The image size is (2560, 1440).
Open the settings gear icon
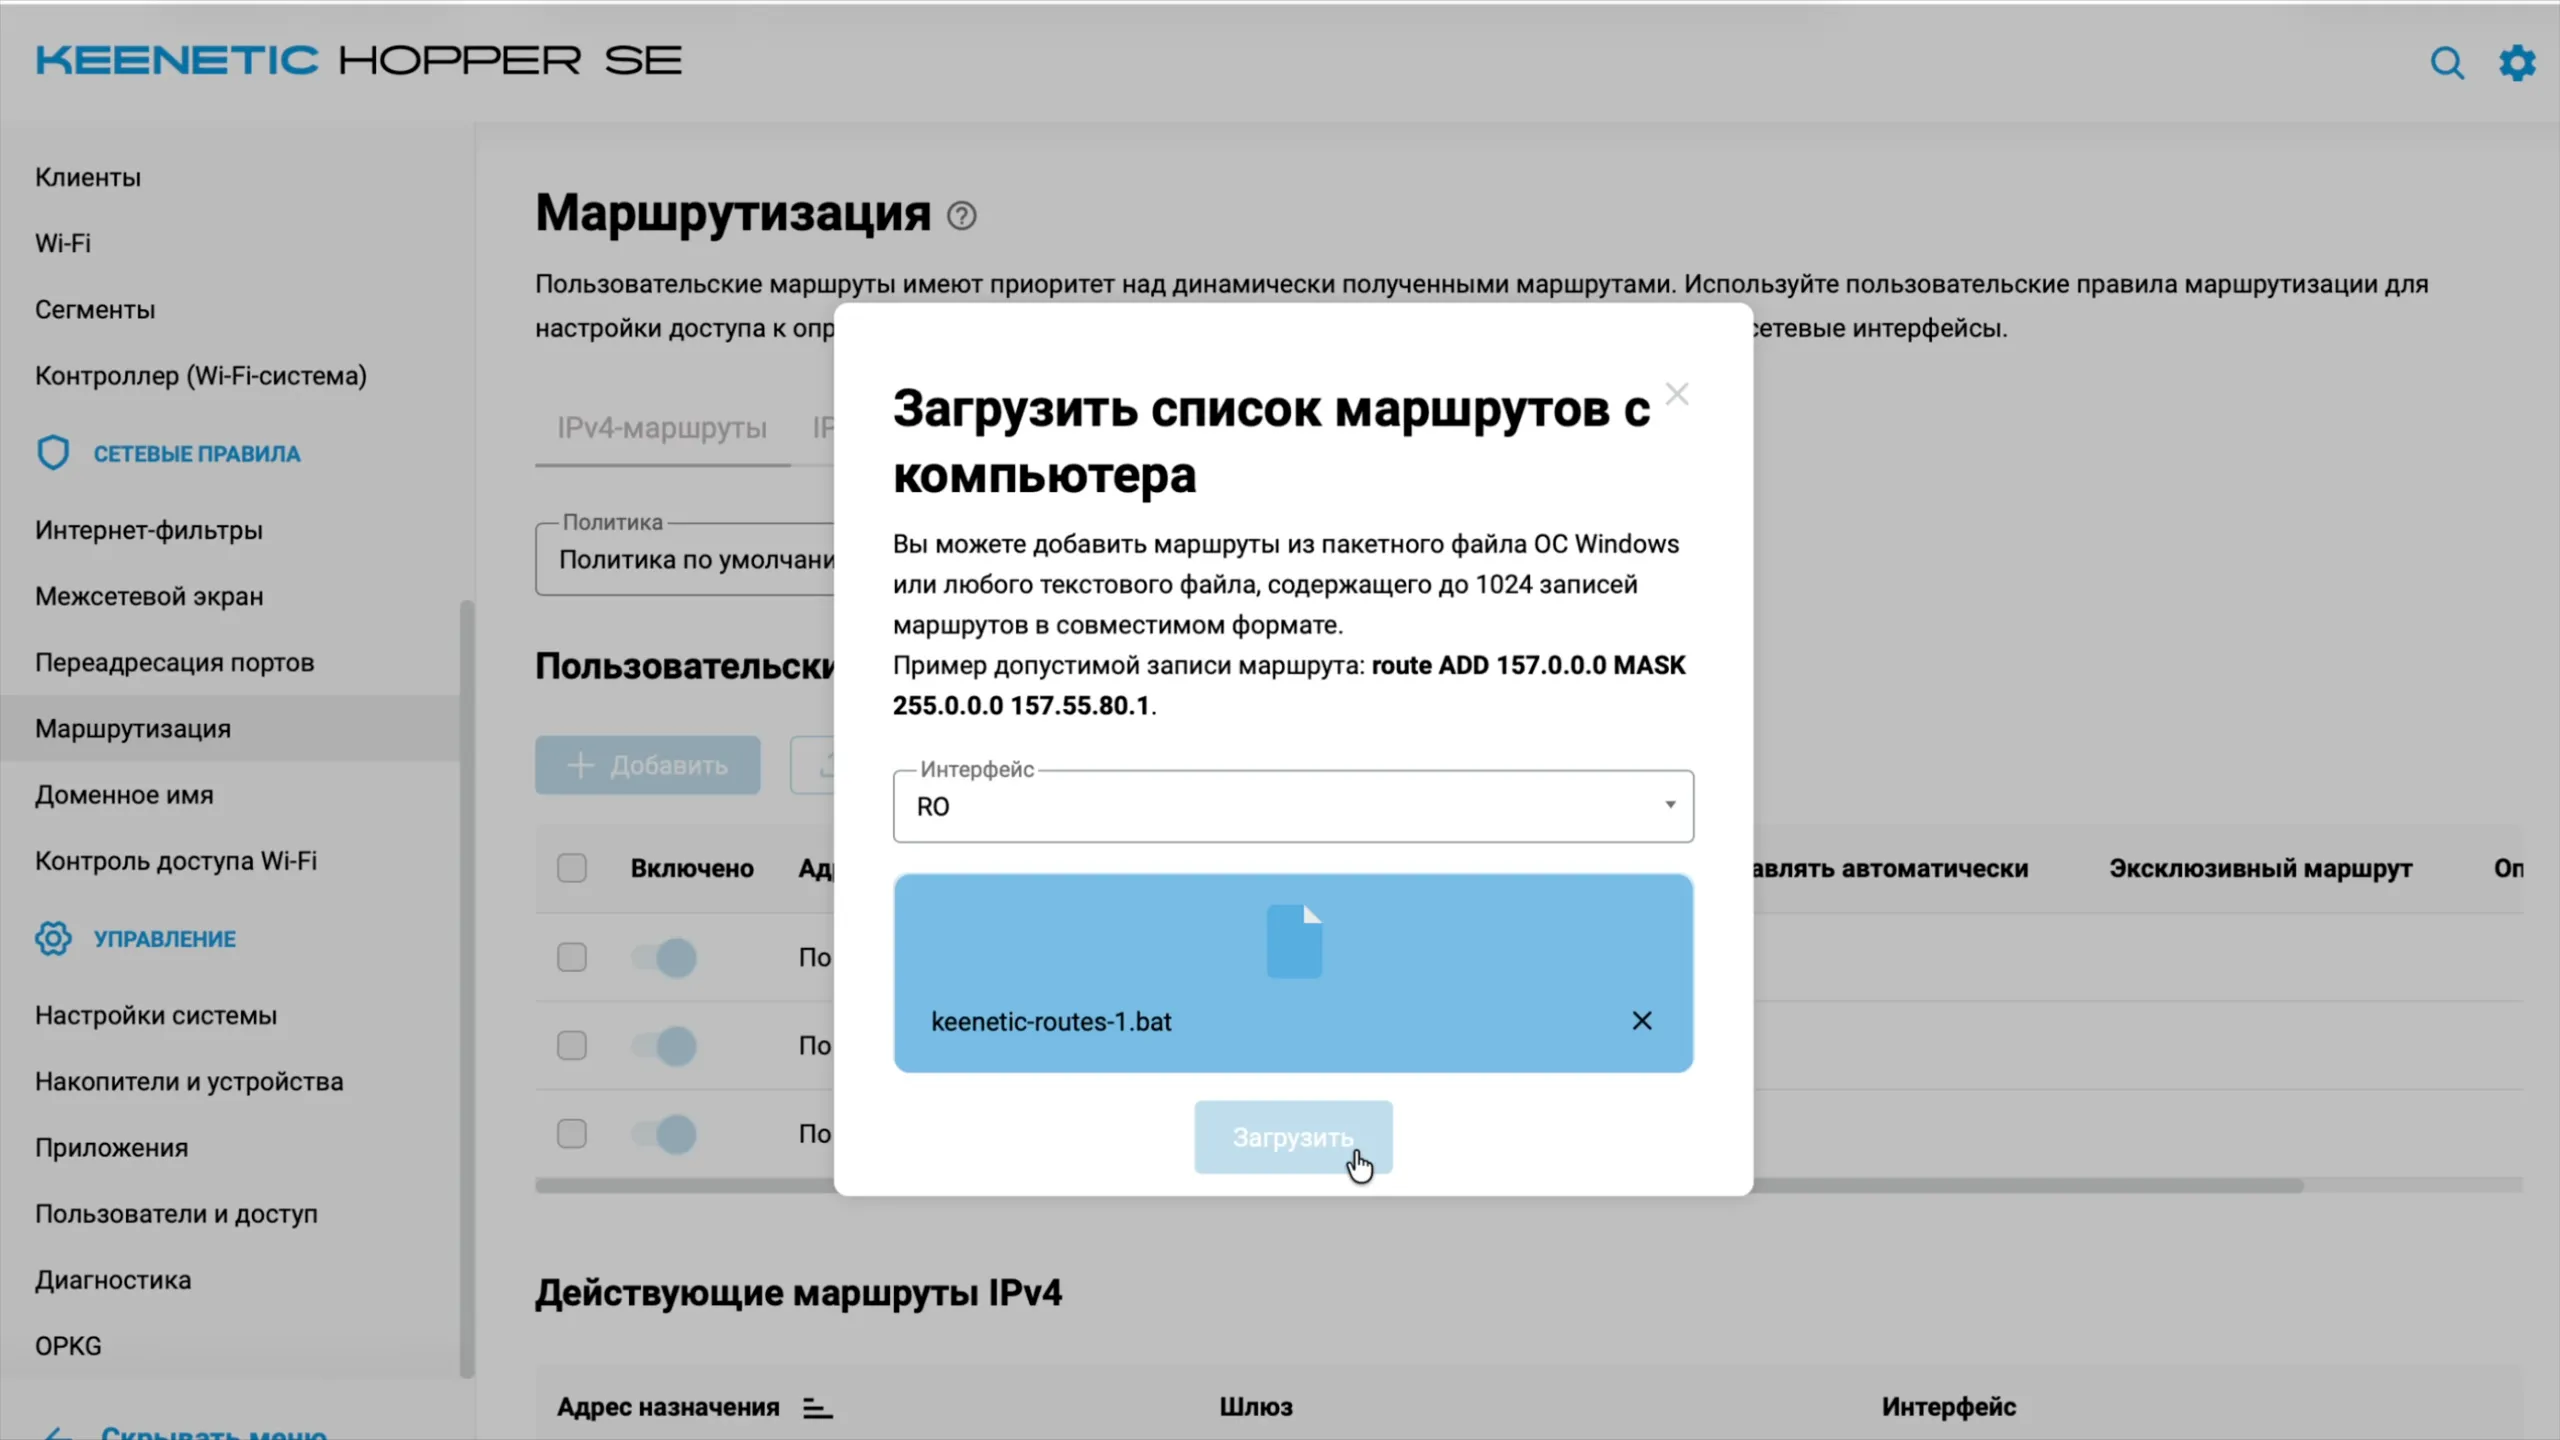tap(2516, 63)
